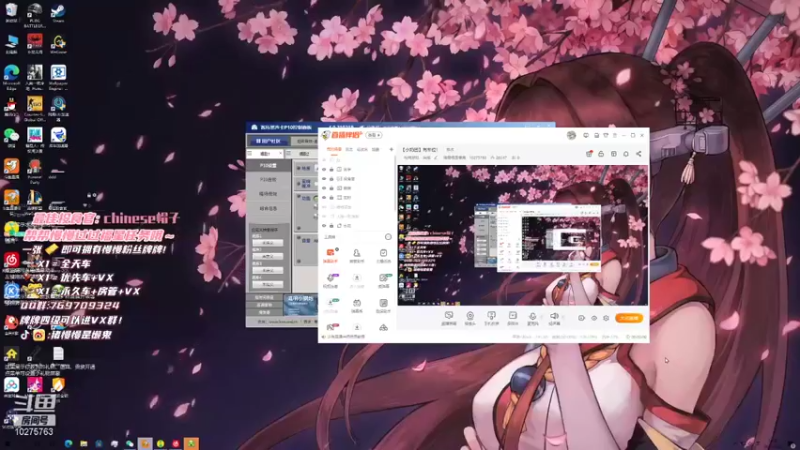Screen dimensions: 800x450
Task: Toggle the preview eye icon next to settings gear
Action: coord(594,318)
